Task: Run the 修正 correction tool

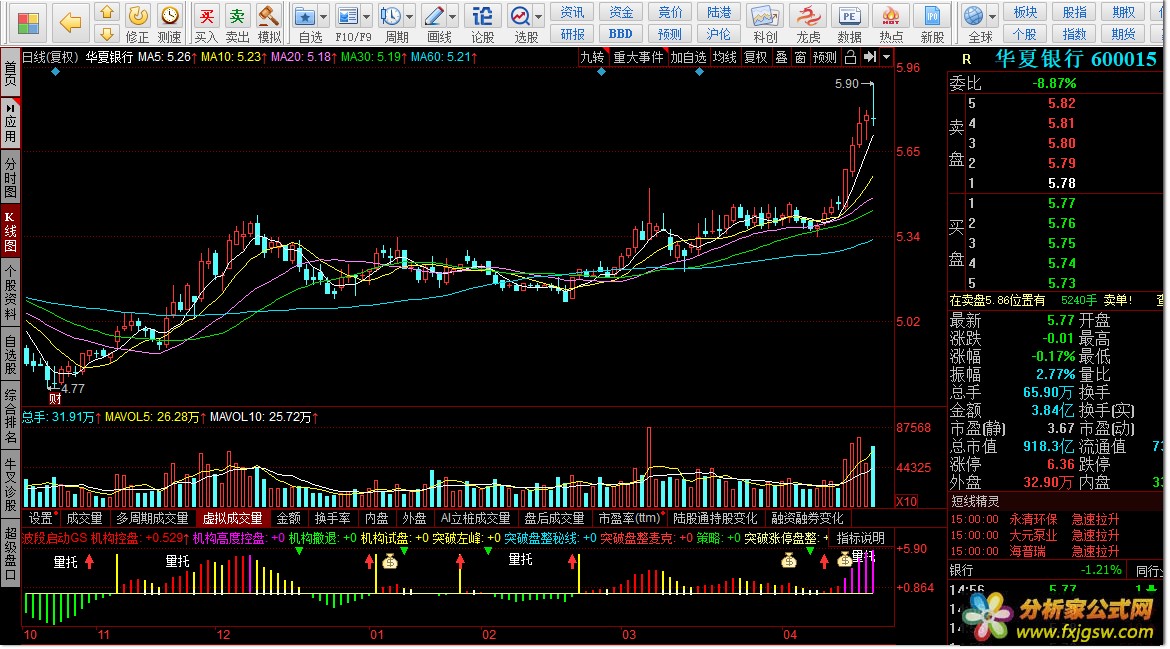Action: (137, 24)
